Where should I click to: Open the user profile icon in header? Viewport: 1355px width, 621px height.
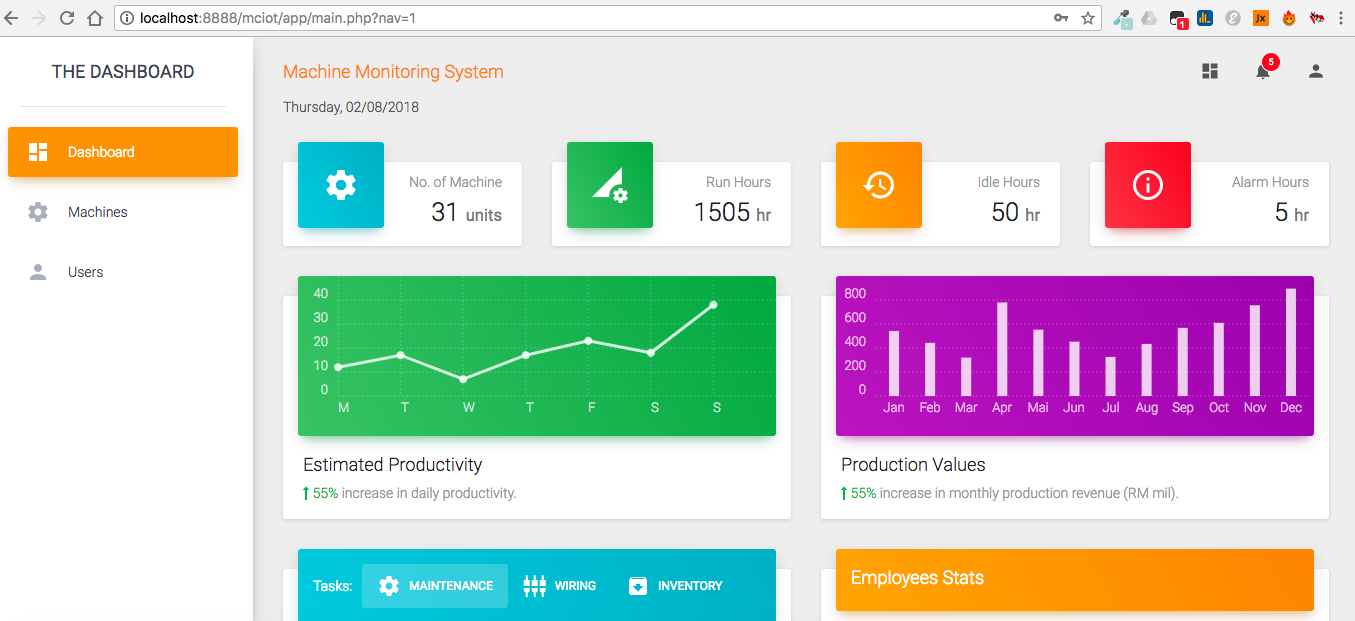[1316, 71]
